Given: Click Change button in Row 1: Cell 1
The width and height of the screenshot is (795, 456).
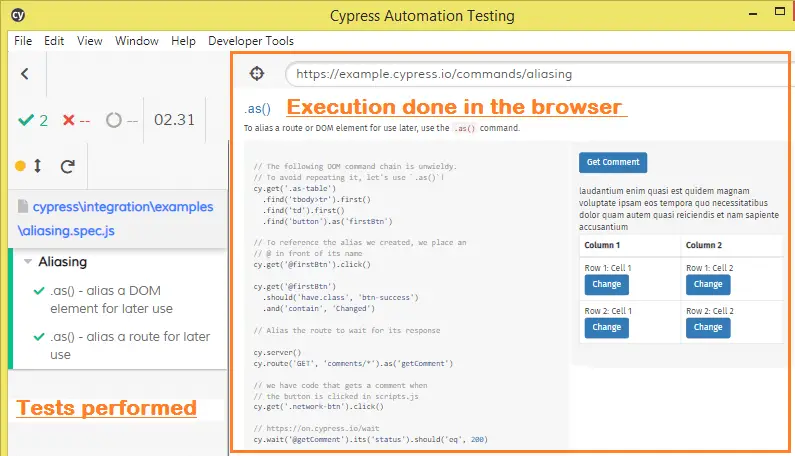Looking at the screenshot, I should (x=606, y=284).
